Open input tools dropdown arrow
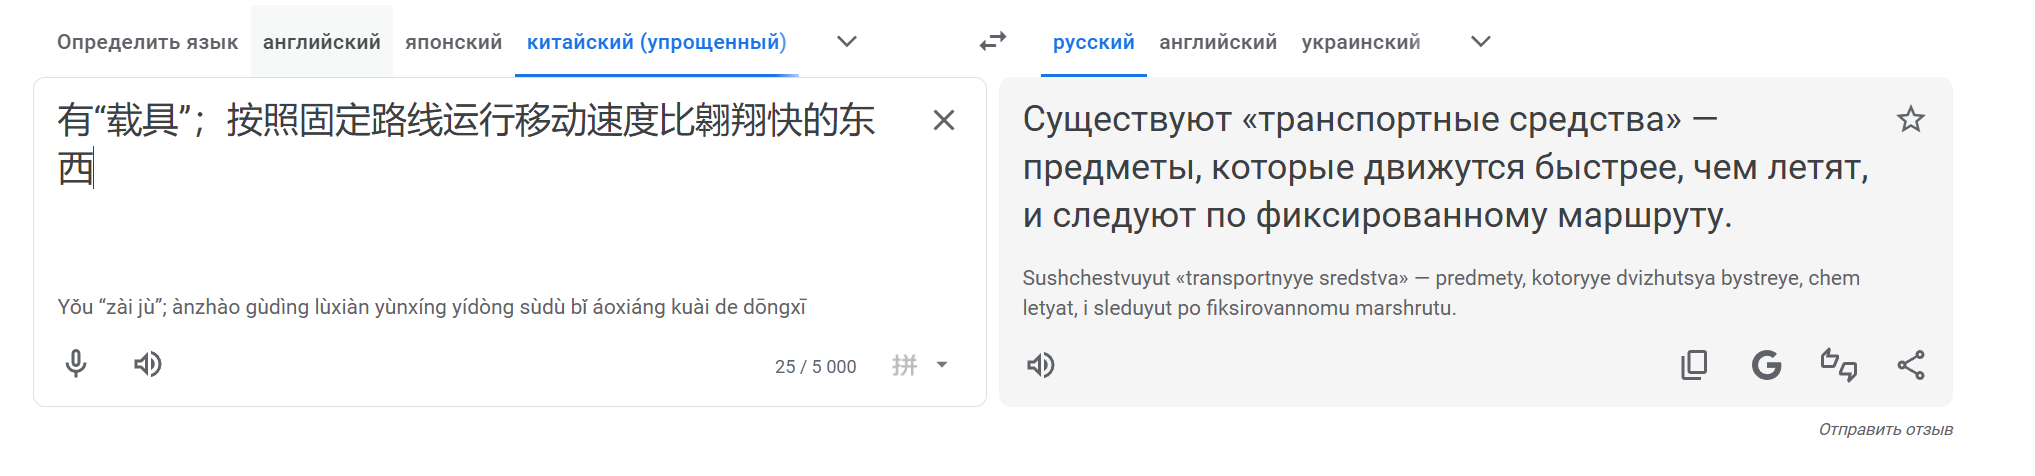 click(942, 365)
